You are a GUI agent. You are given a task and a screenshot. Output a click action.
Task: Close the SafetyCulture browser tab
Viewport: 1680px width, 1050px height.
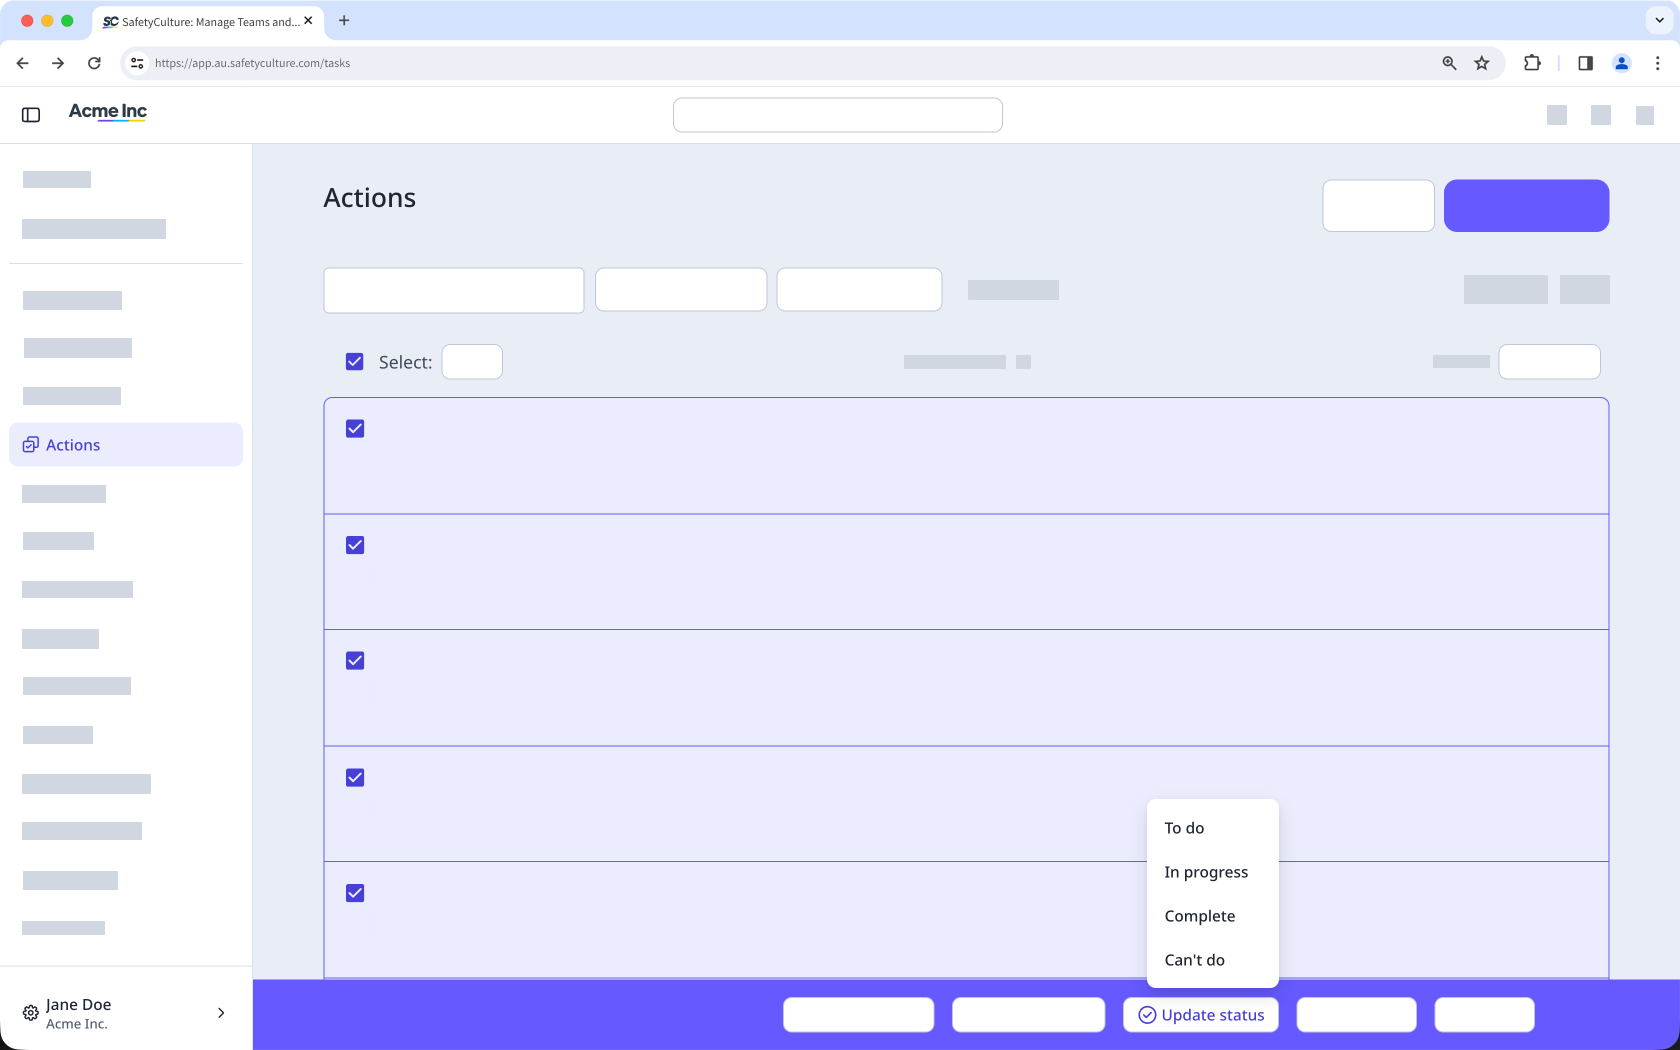308,20
